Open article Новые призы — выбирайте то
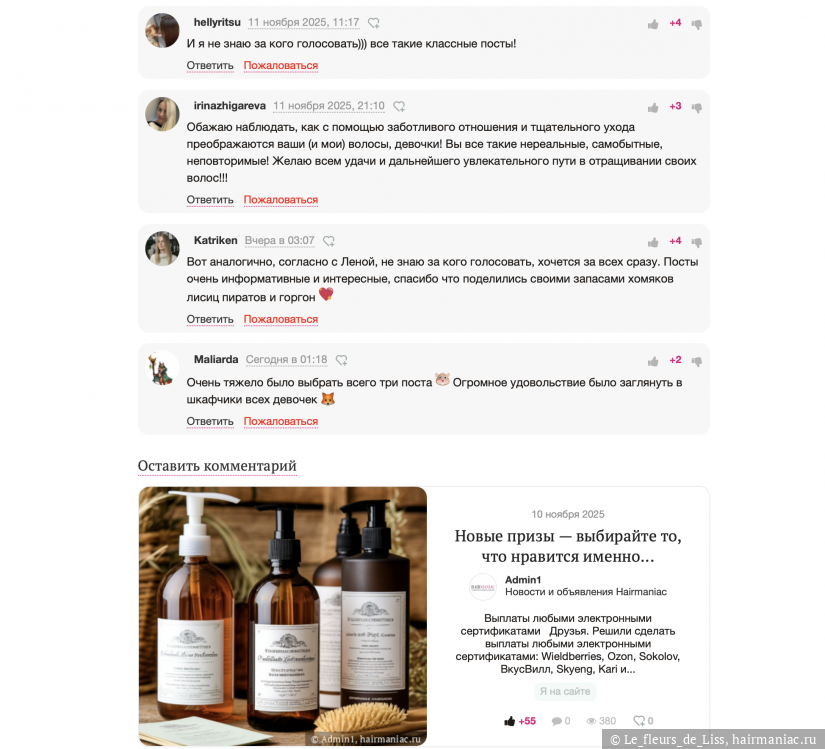 point(568,546)
